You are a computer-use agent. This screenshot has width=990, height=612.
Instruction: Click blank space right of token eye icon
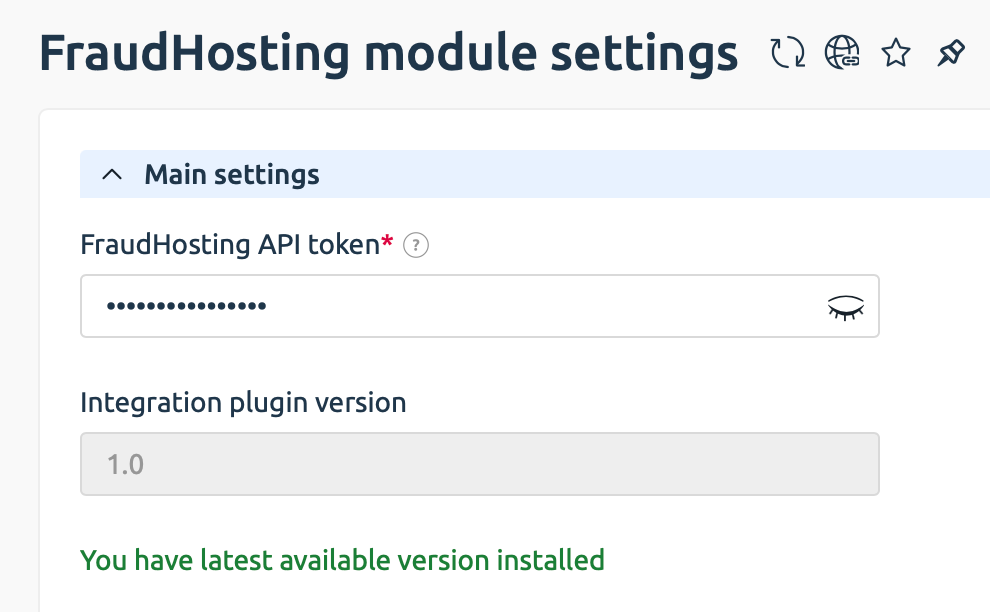(x=934, y=306)
